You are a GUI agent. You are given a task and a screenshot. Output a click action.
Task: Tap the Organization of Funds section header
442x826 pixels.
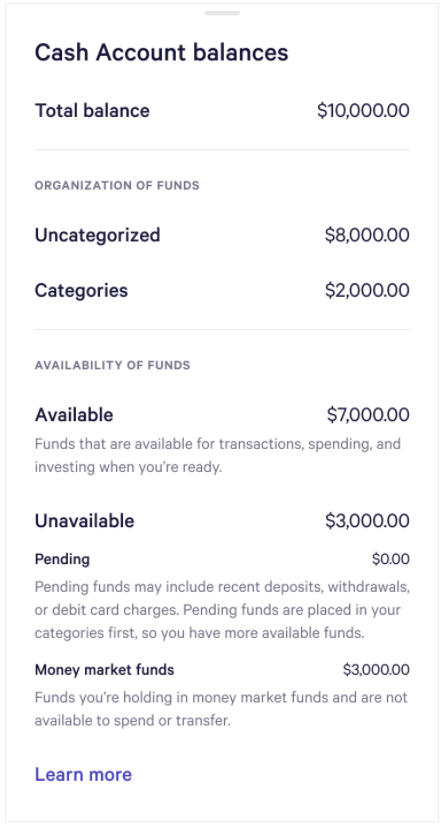click(117, 185)
